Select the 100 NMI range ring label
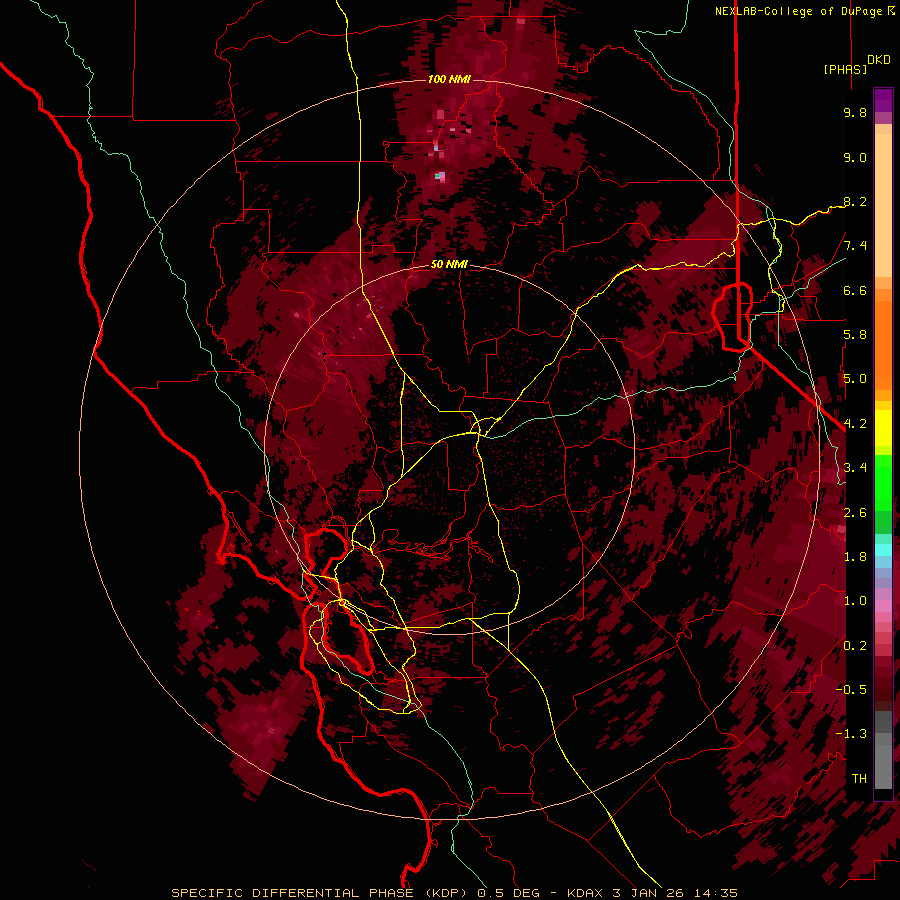 pos(449,79)
